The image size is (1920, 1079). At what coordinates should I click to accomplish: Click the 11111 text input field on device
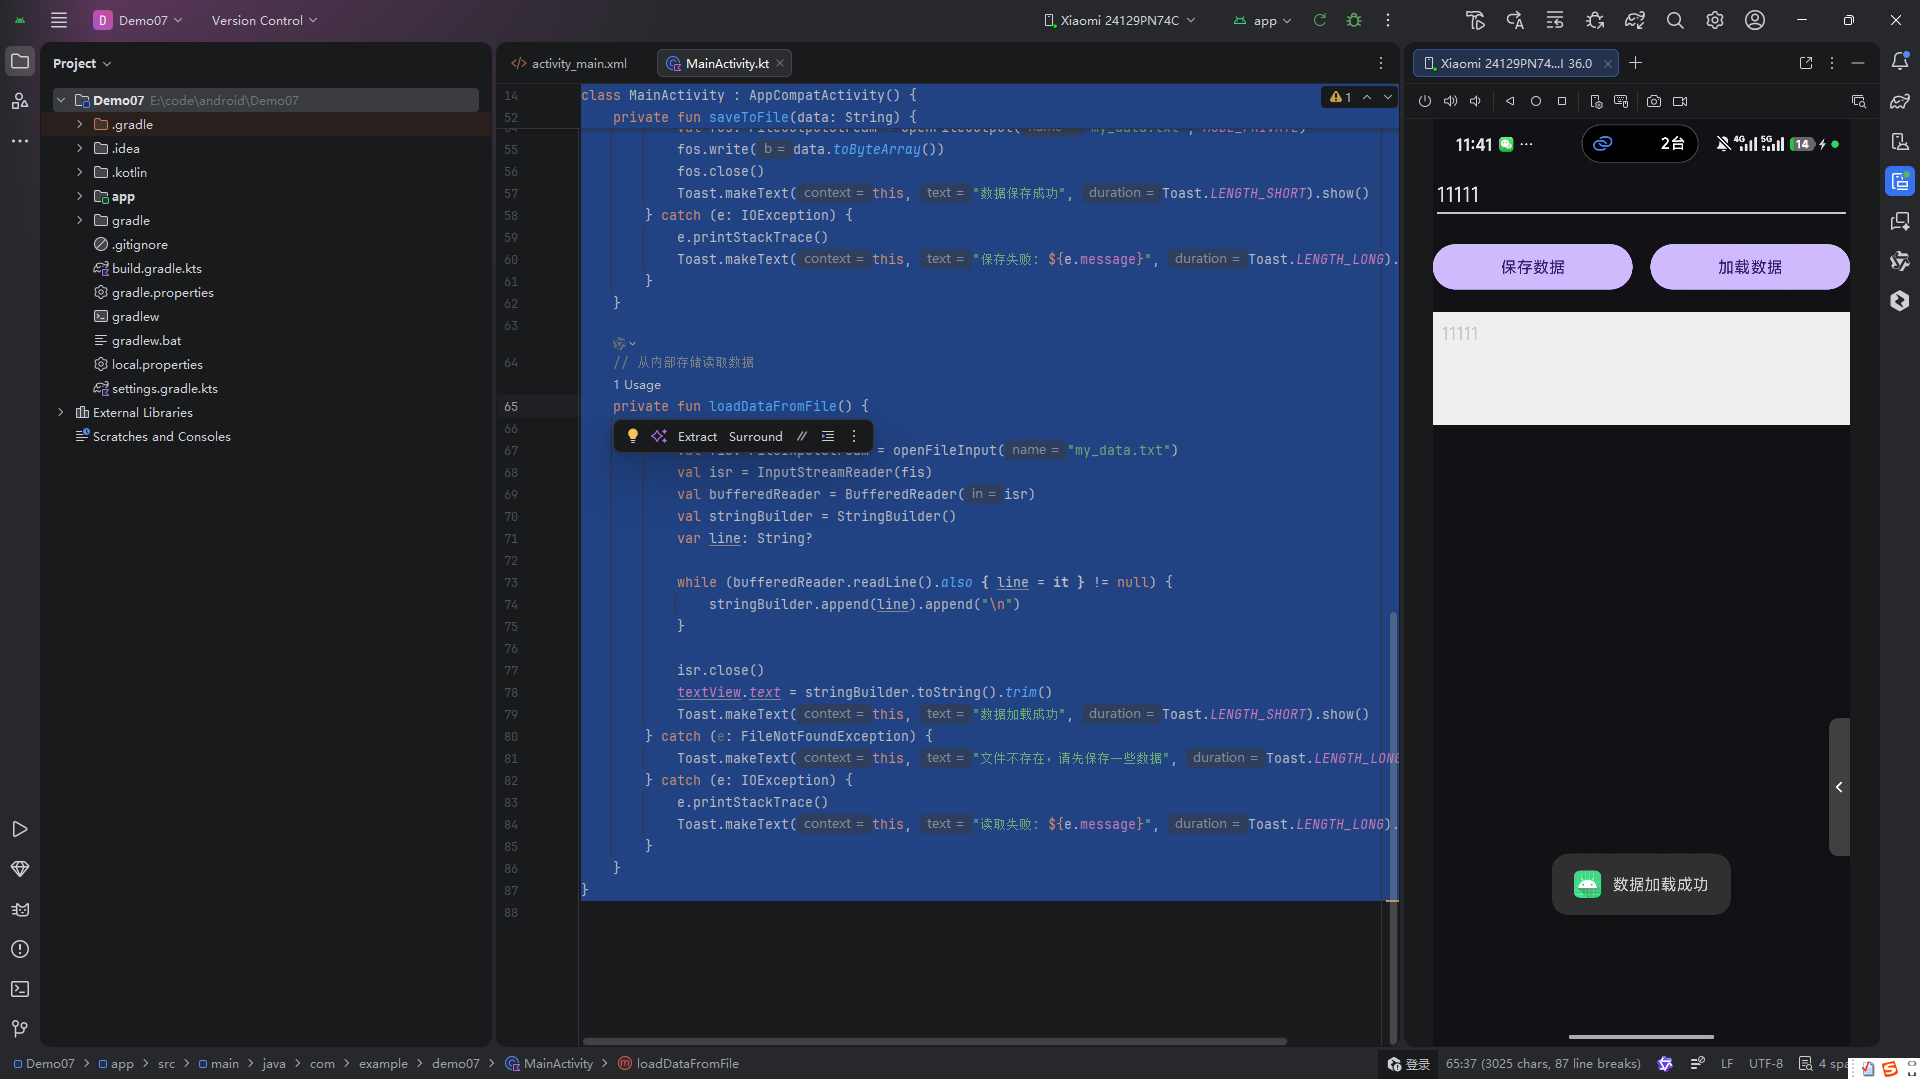1640,195
